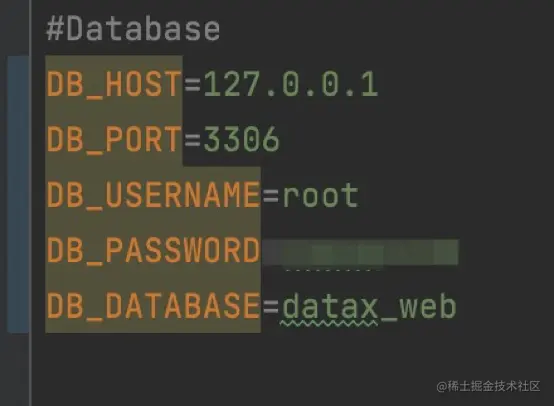Click the root username value
This screenshot has height=406, width=554.
coord(320,195)
